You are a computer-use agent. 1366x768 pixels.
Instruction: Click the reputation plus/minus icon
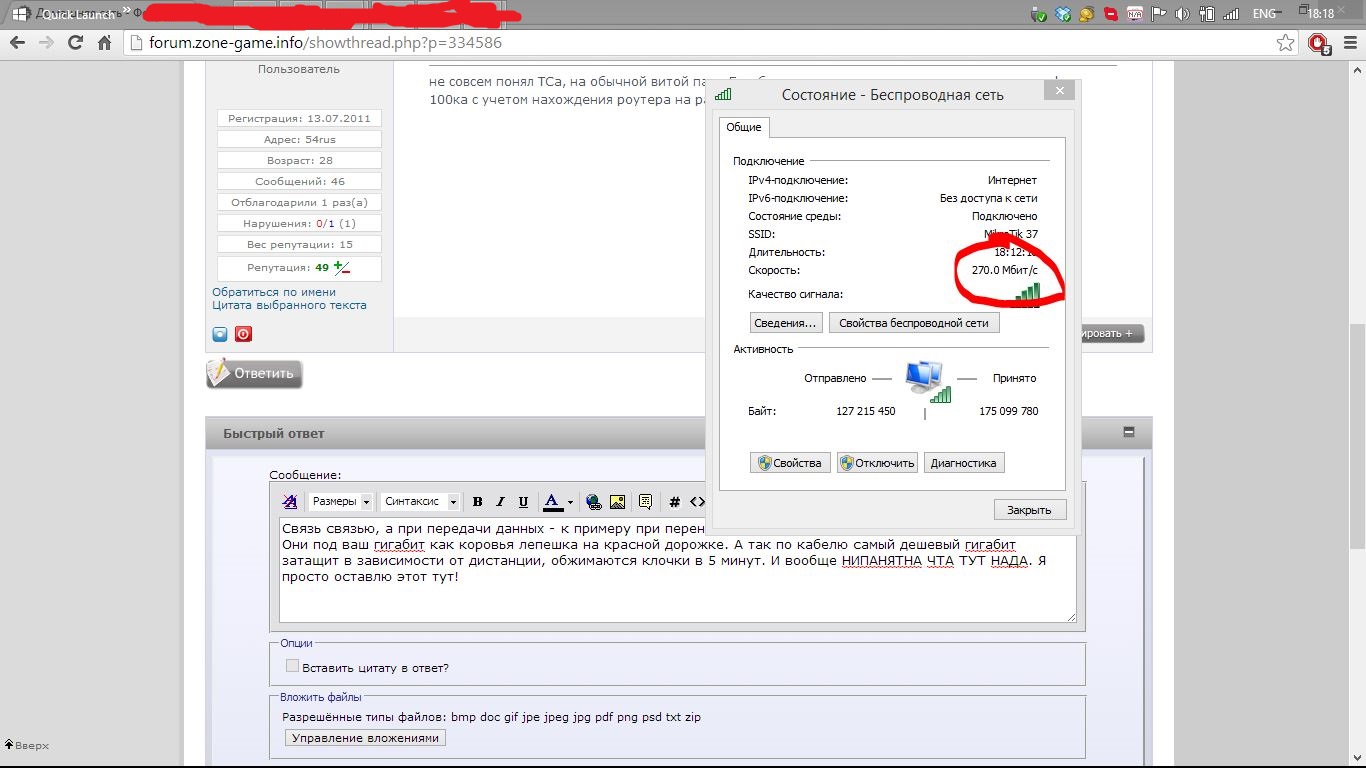point(342,268)
